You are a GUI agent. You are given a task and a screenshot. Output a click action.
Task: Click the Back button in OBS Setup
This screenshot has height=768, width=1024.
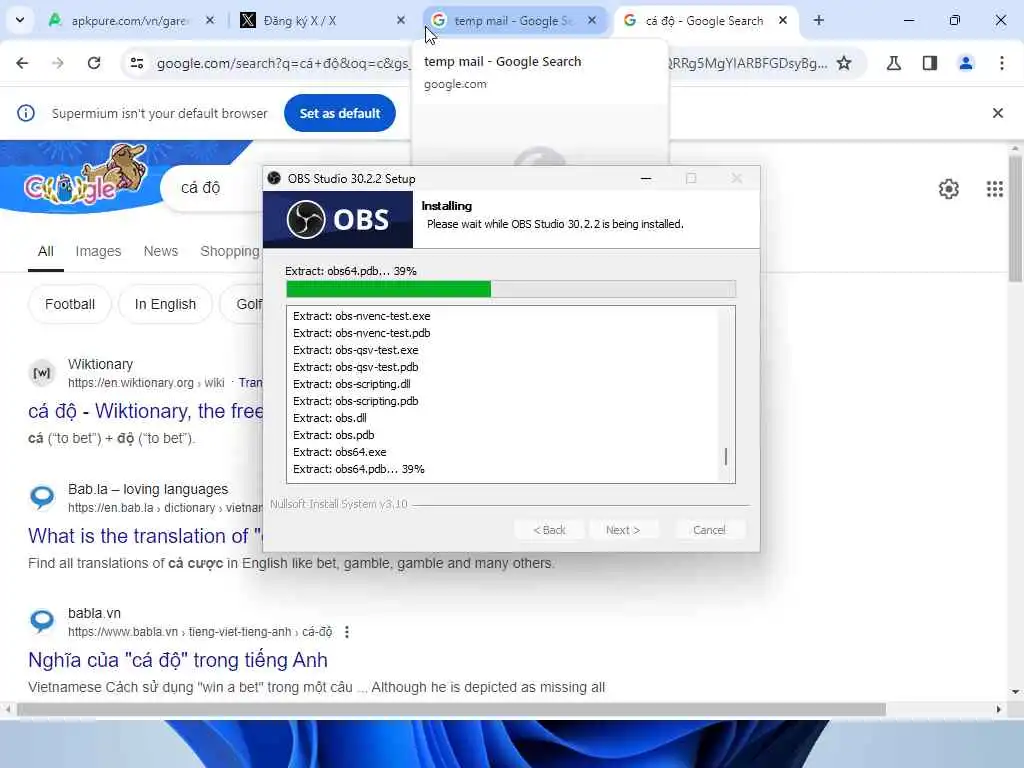[549, 530]
